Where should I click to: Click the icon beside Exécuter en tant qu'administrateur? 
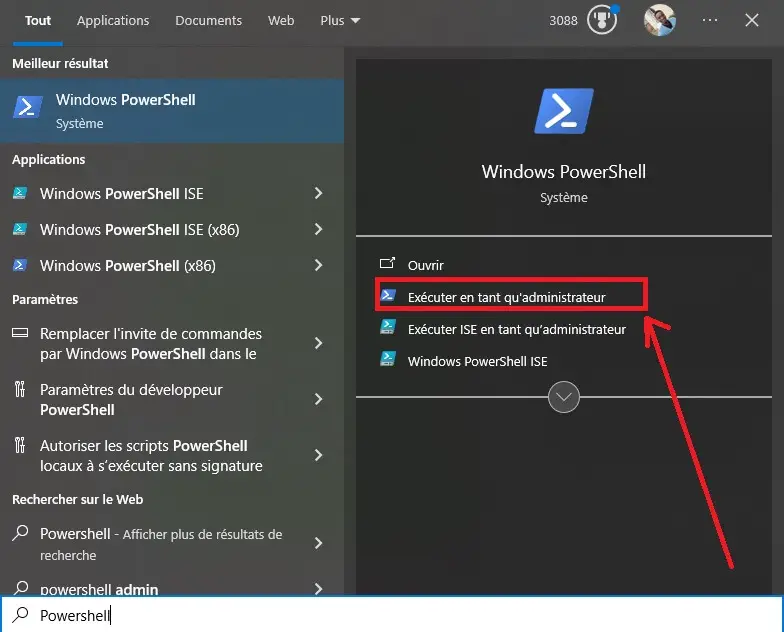coord(388,296)
